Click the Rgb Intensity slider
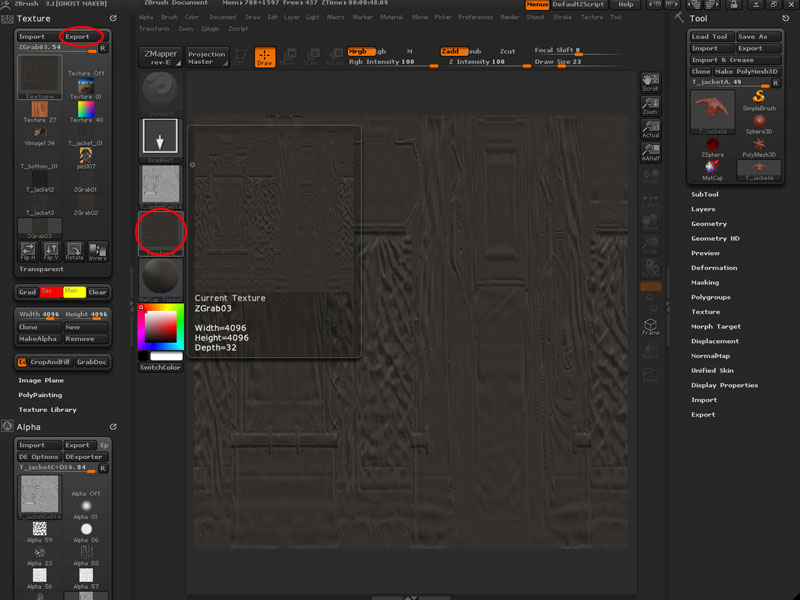 393,62
